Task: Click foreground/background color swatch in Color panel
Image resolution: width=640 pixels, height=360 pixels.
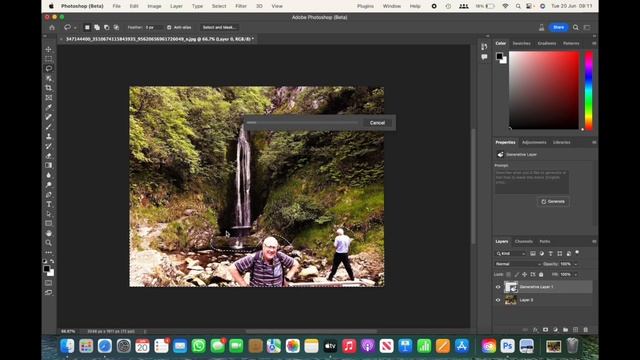Action: pyautogui.click(x=501, y=58)
